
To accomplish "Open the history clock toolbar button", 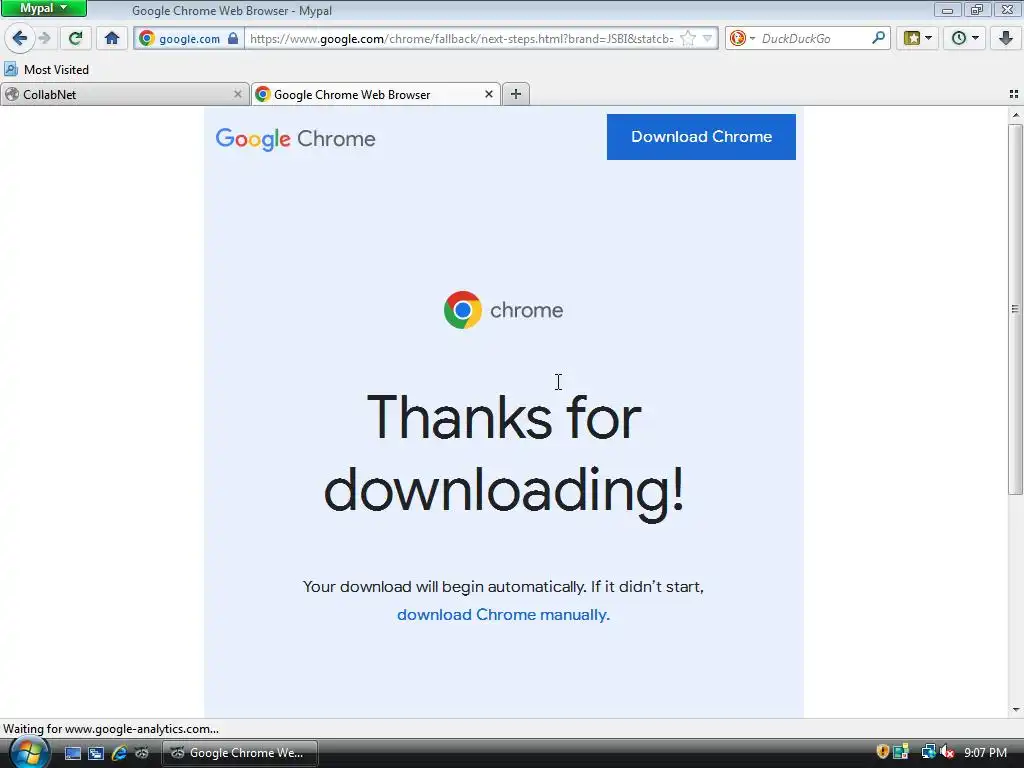I will [x=965, y=39].
